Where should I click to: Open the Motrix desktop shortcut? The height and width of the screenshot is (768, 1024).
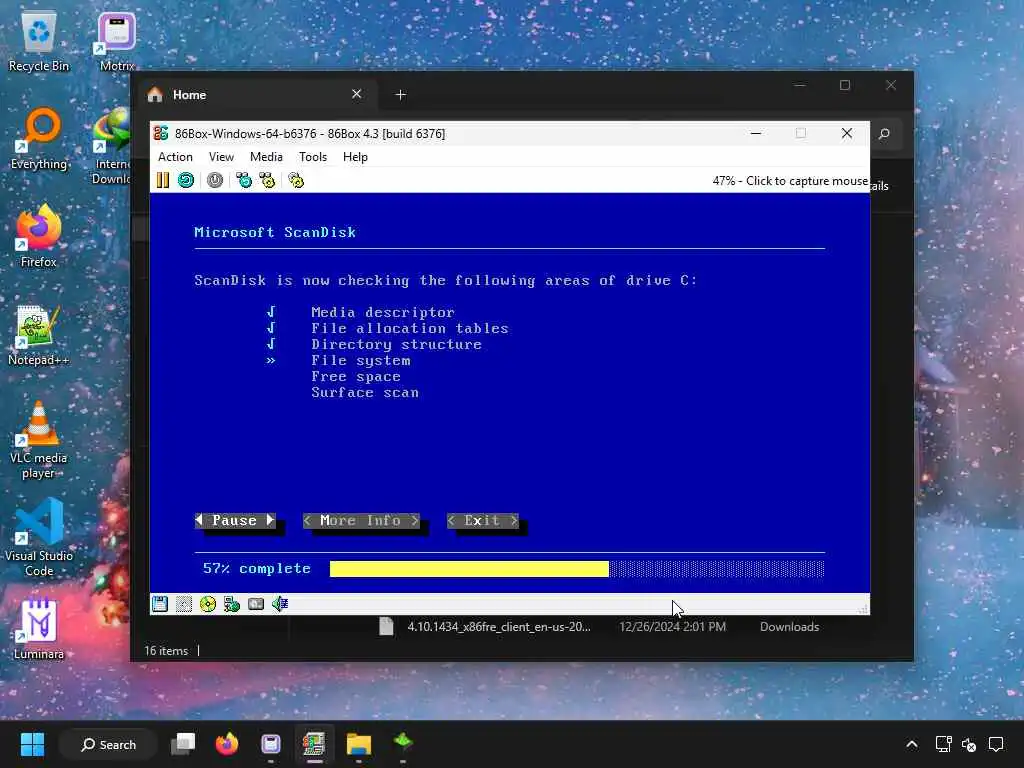click(x=117, y=42)
